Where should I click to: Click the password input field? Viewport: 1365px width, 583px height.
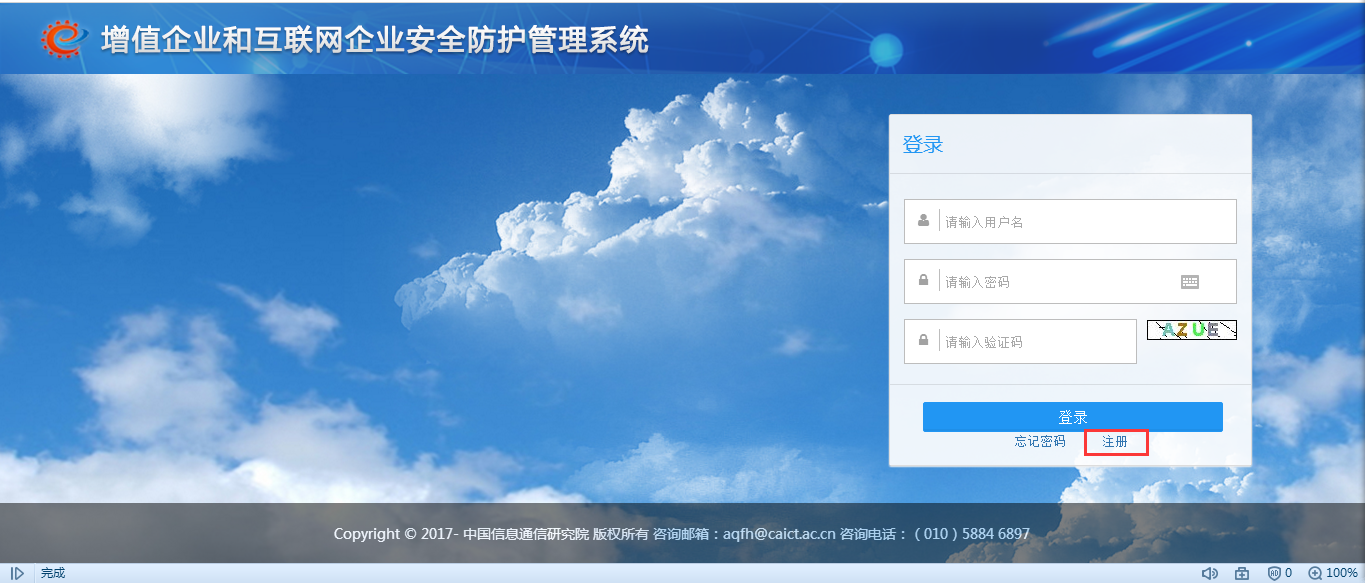(1070, 281)
